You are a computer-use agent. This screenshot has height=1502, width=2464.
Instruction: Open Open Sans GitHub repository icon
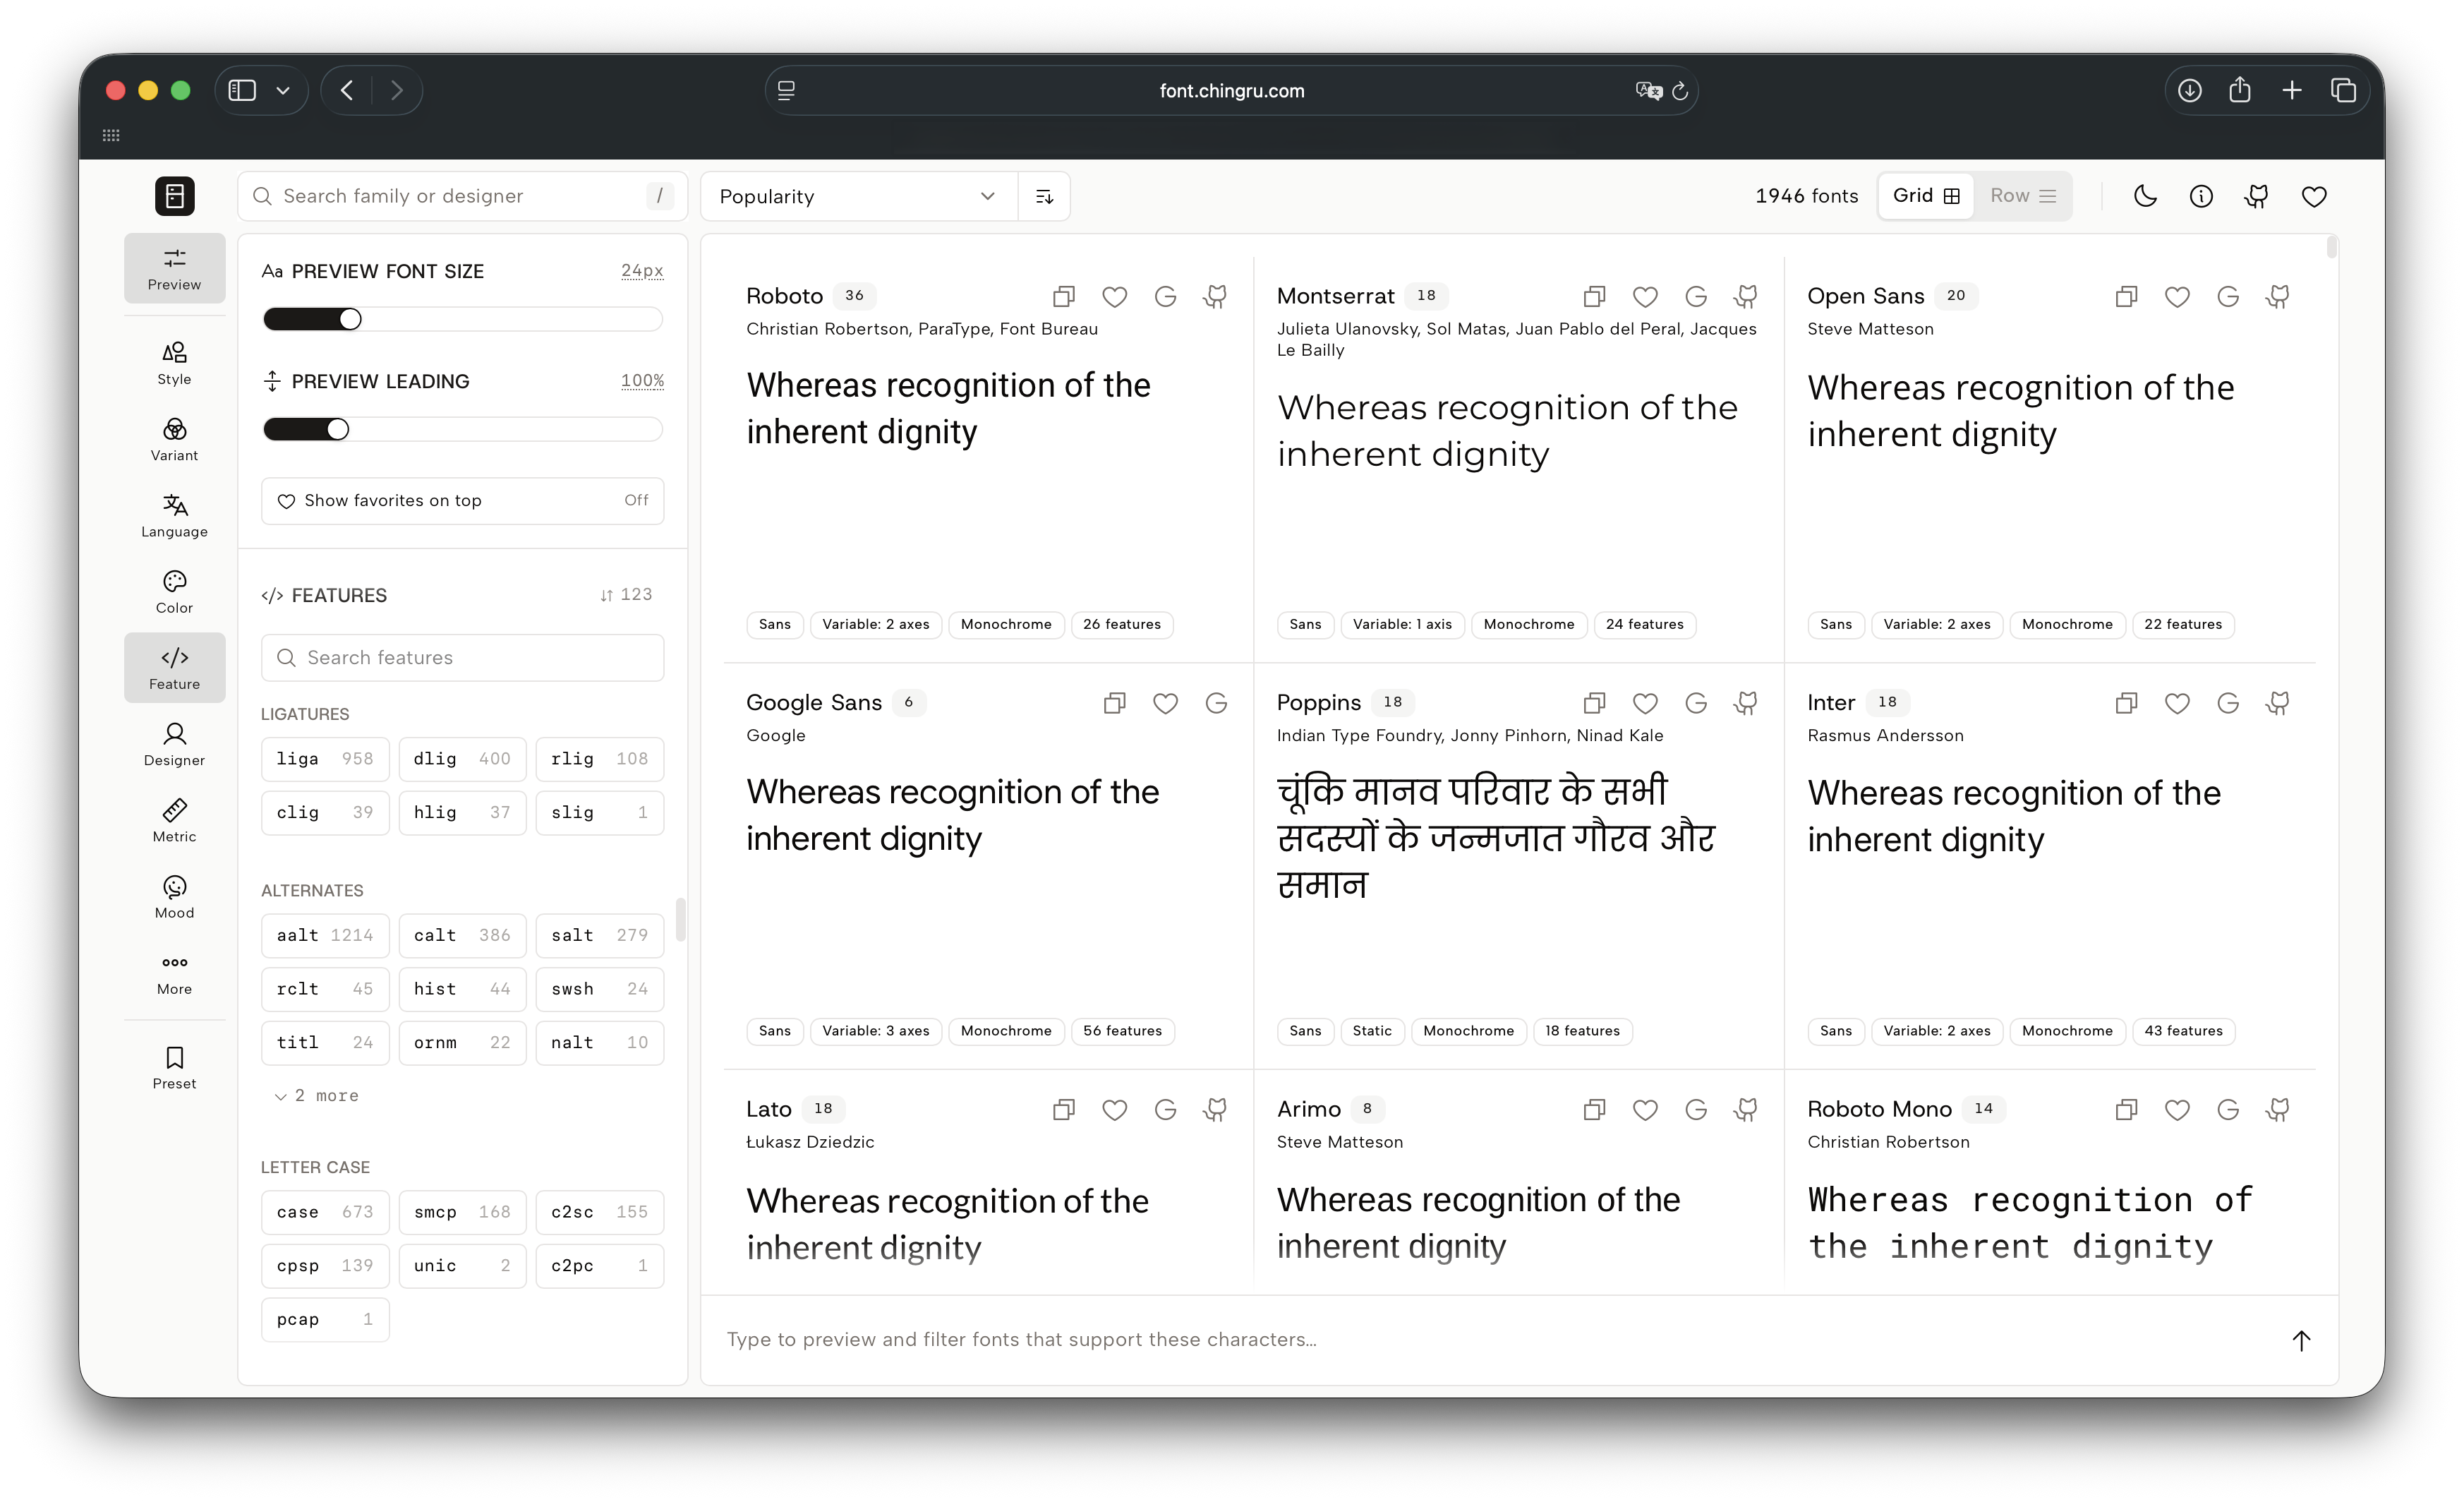click(2278, 296)
